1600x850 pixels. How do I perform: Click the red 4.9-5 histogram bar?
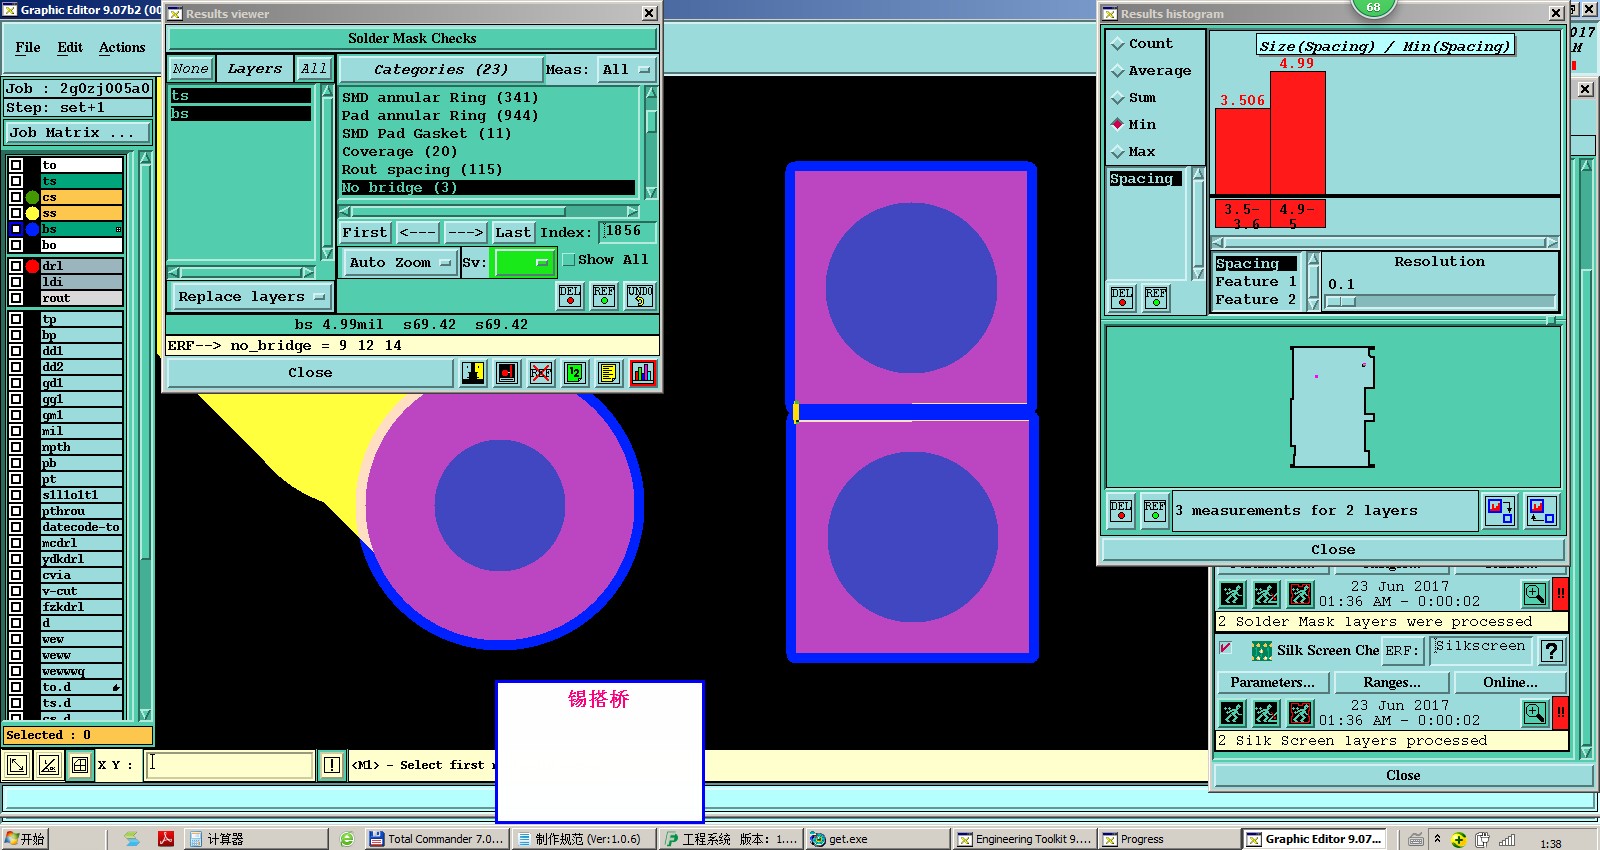pyautogui.click(x=1298, y=133)
